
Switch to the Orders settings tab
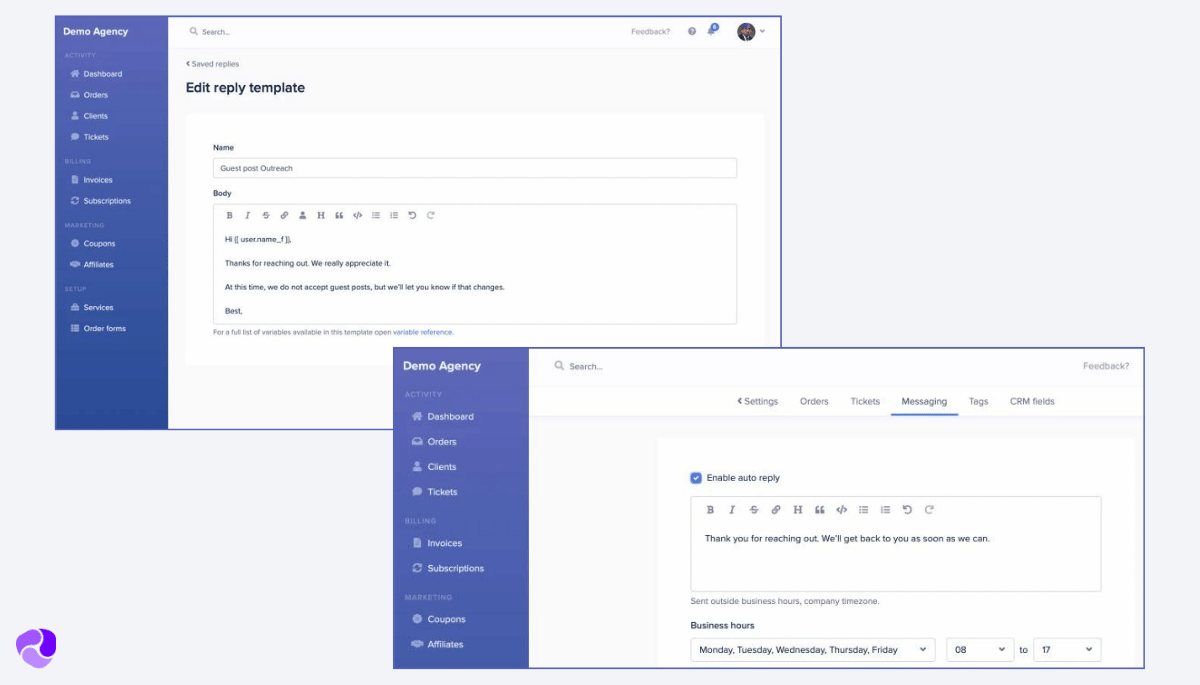tap(814, 402)
